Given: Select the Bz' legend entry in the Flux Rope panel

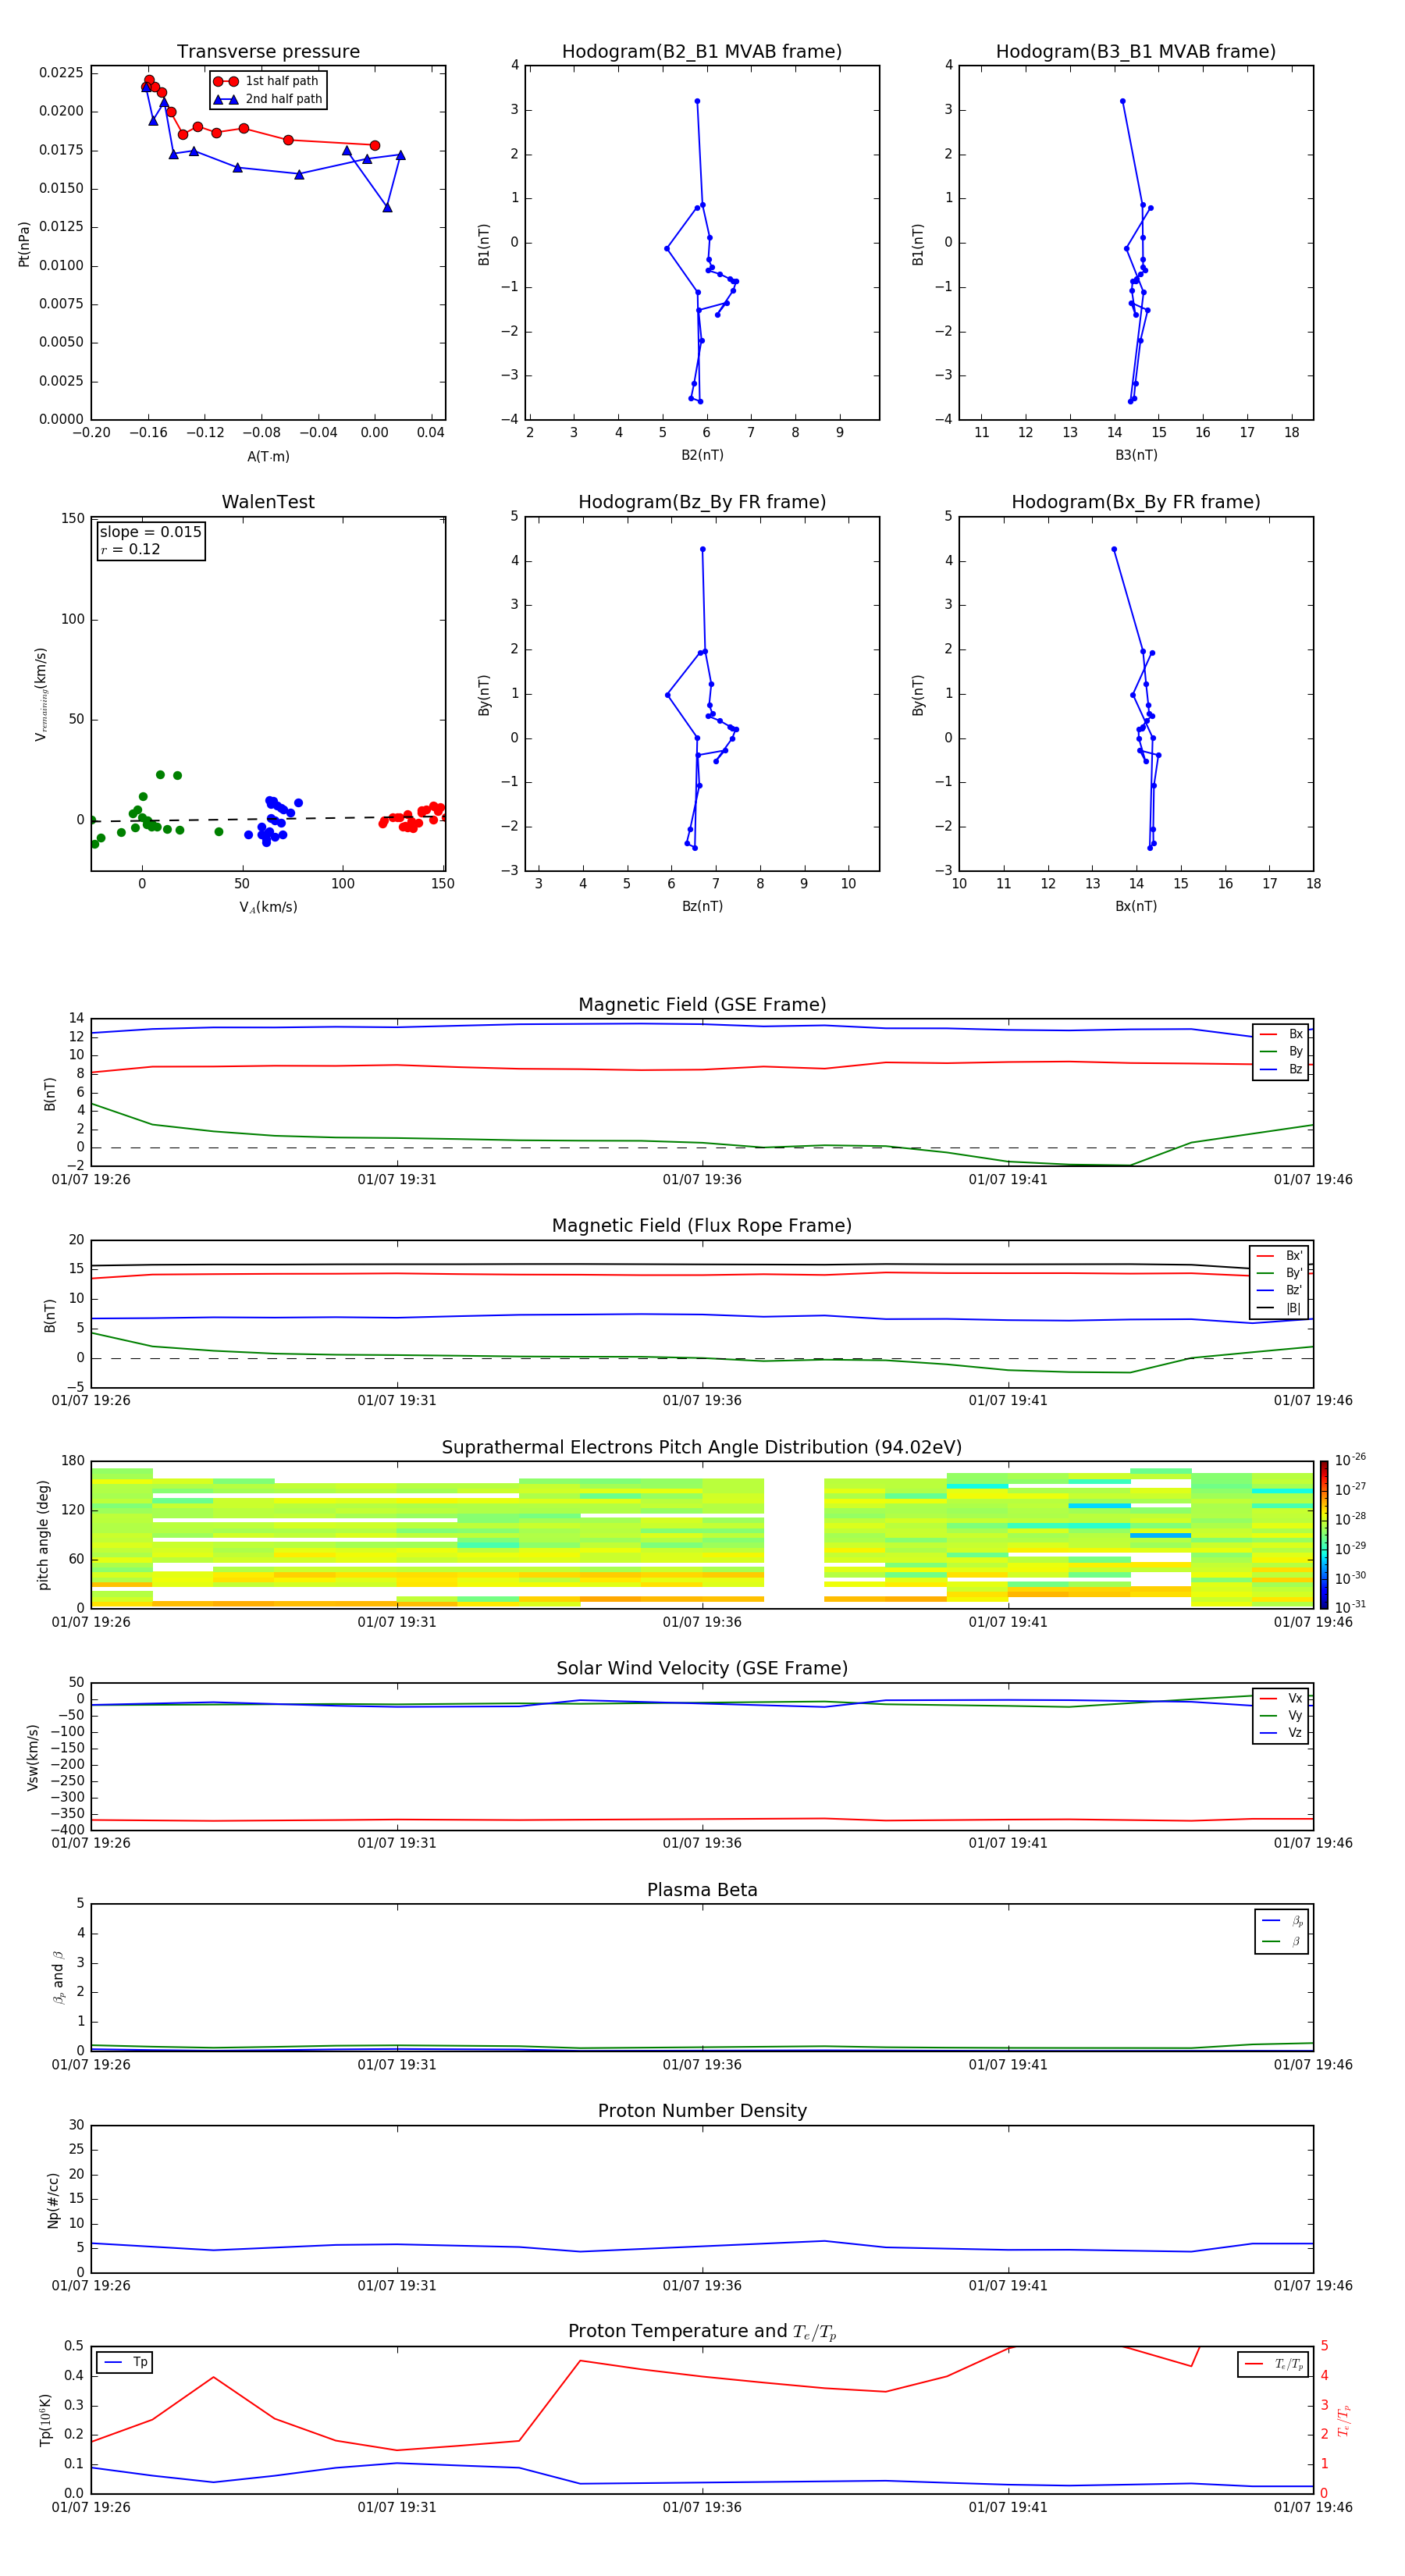Looking at the screenshot, I should [x=1279, y=1290].
